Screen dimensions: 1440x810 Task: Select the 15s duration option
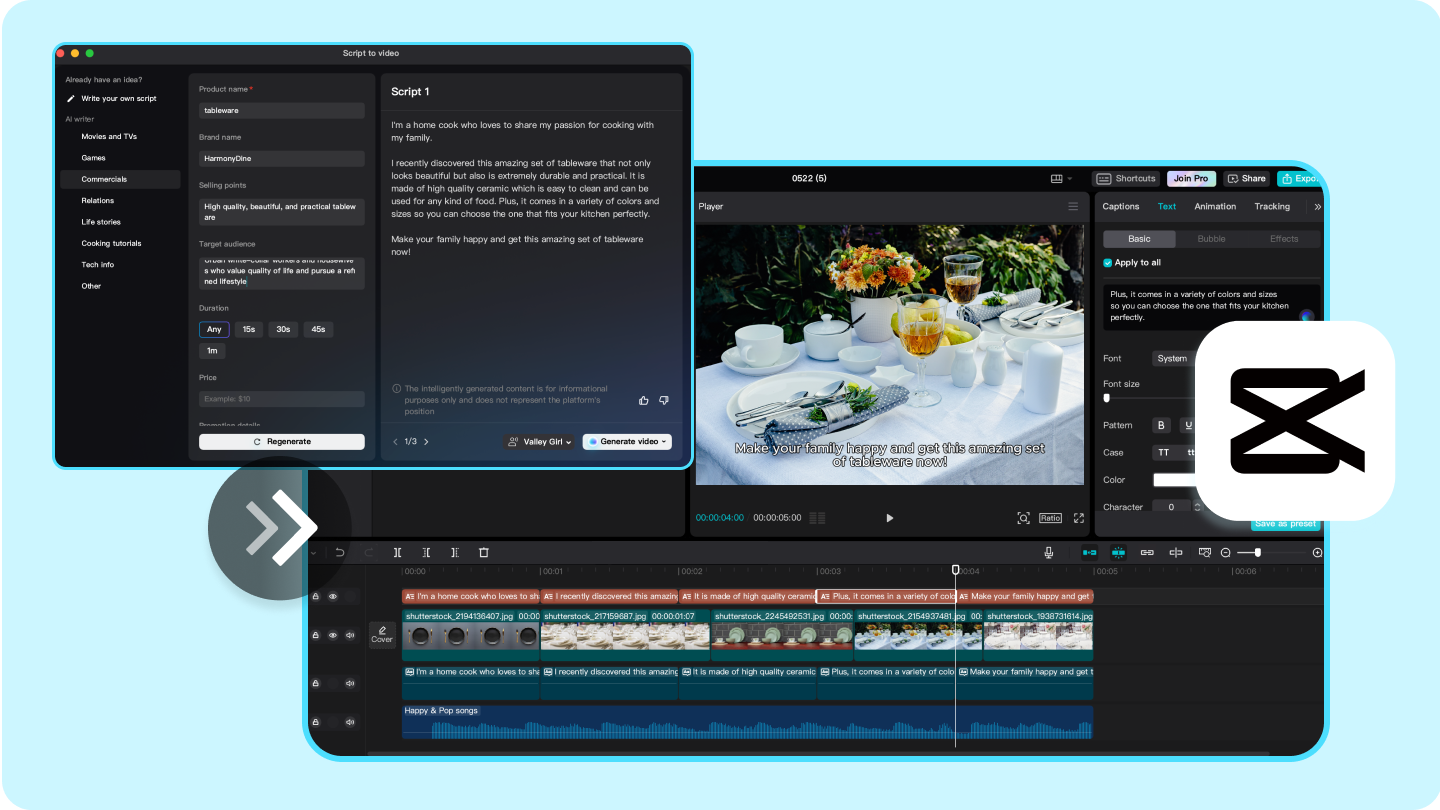[249, 329]
